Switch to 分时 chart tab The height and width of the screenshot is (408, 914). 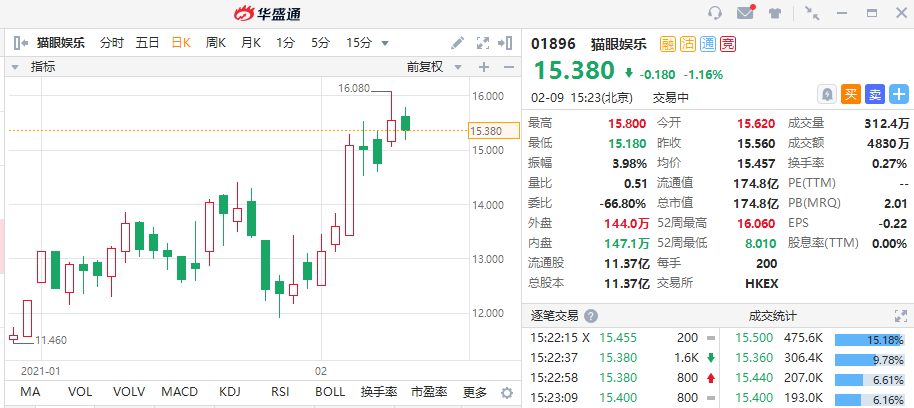point(111,43)
